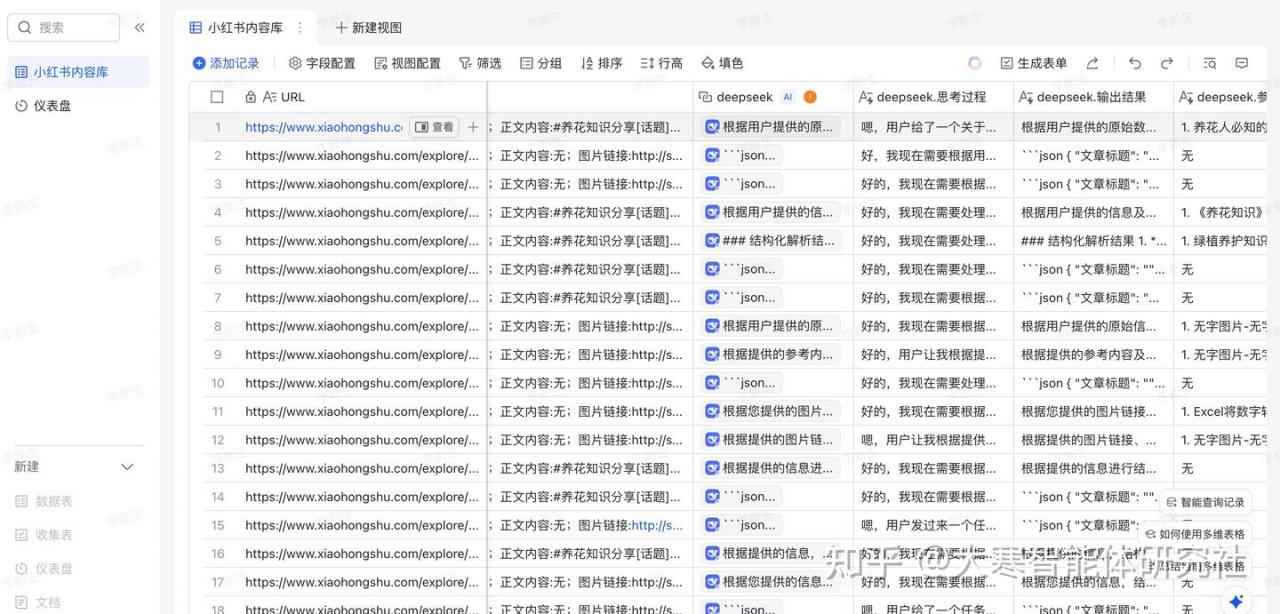Open 视图配置 view settings
Image resolution: width=1280 pixels, height=614 pixels.
coord(407,63)
